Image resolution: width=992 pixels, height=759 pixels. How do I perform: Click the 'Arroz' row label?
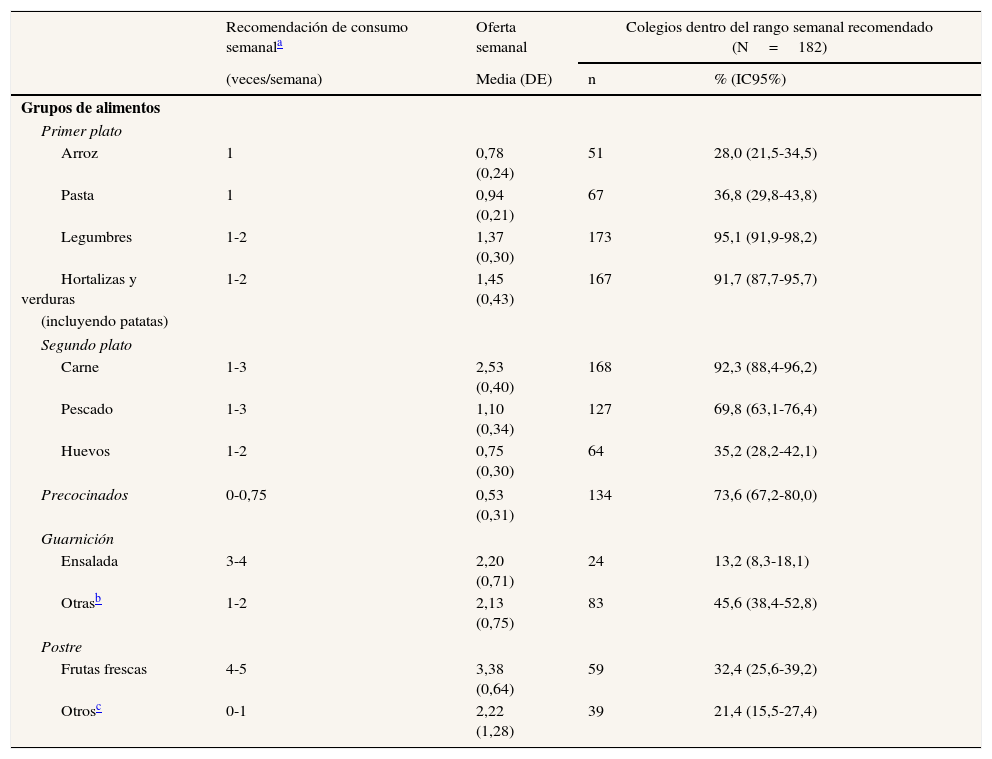tap(79, 153)
